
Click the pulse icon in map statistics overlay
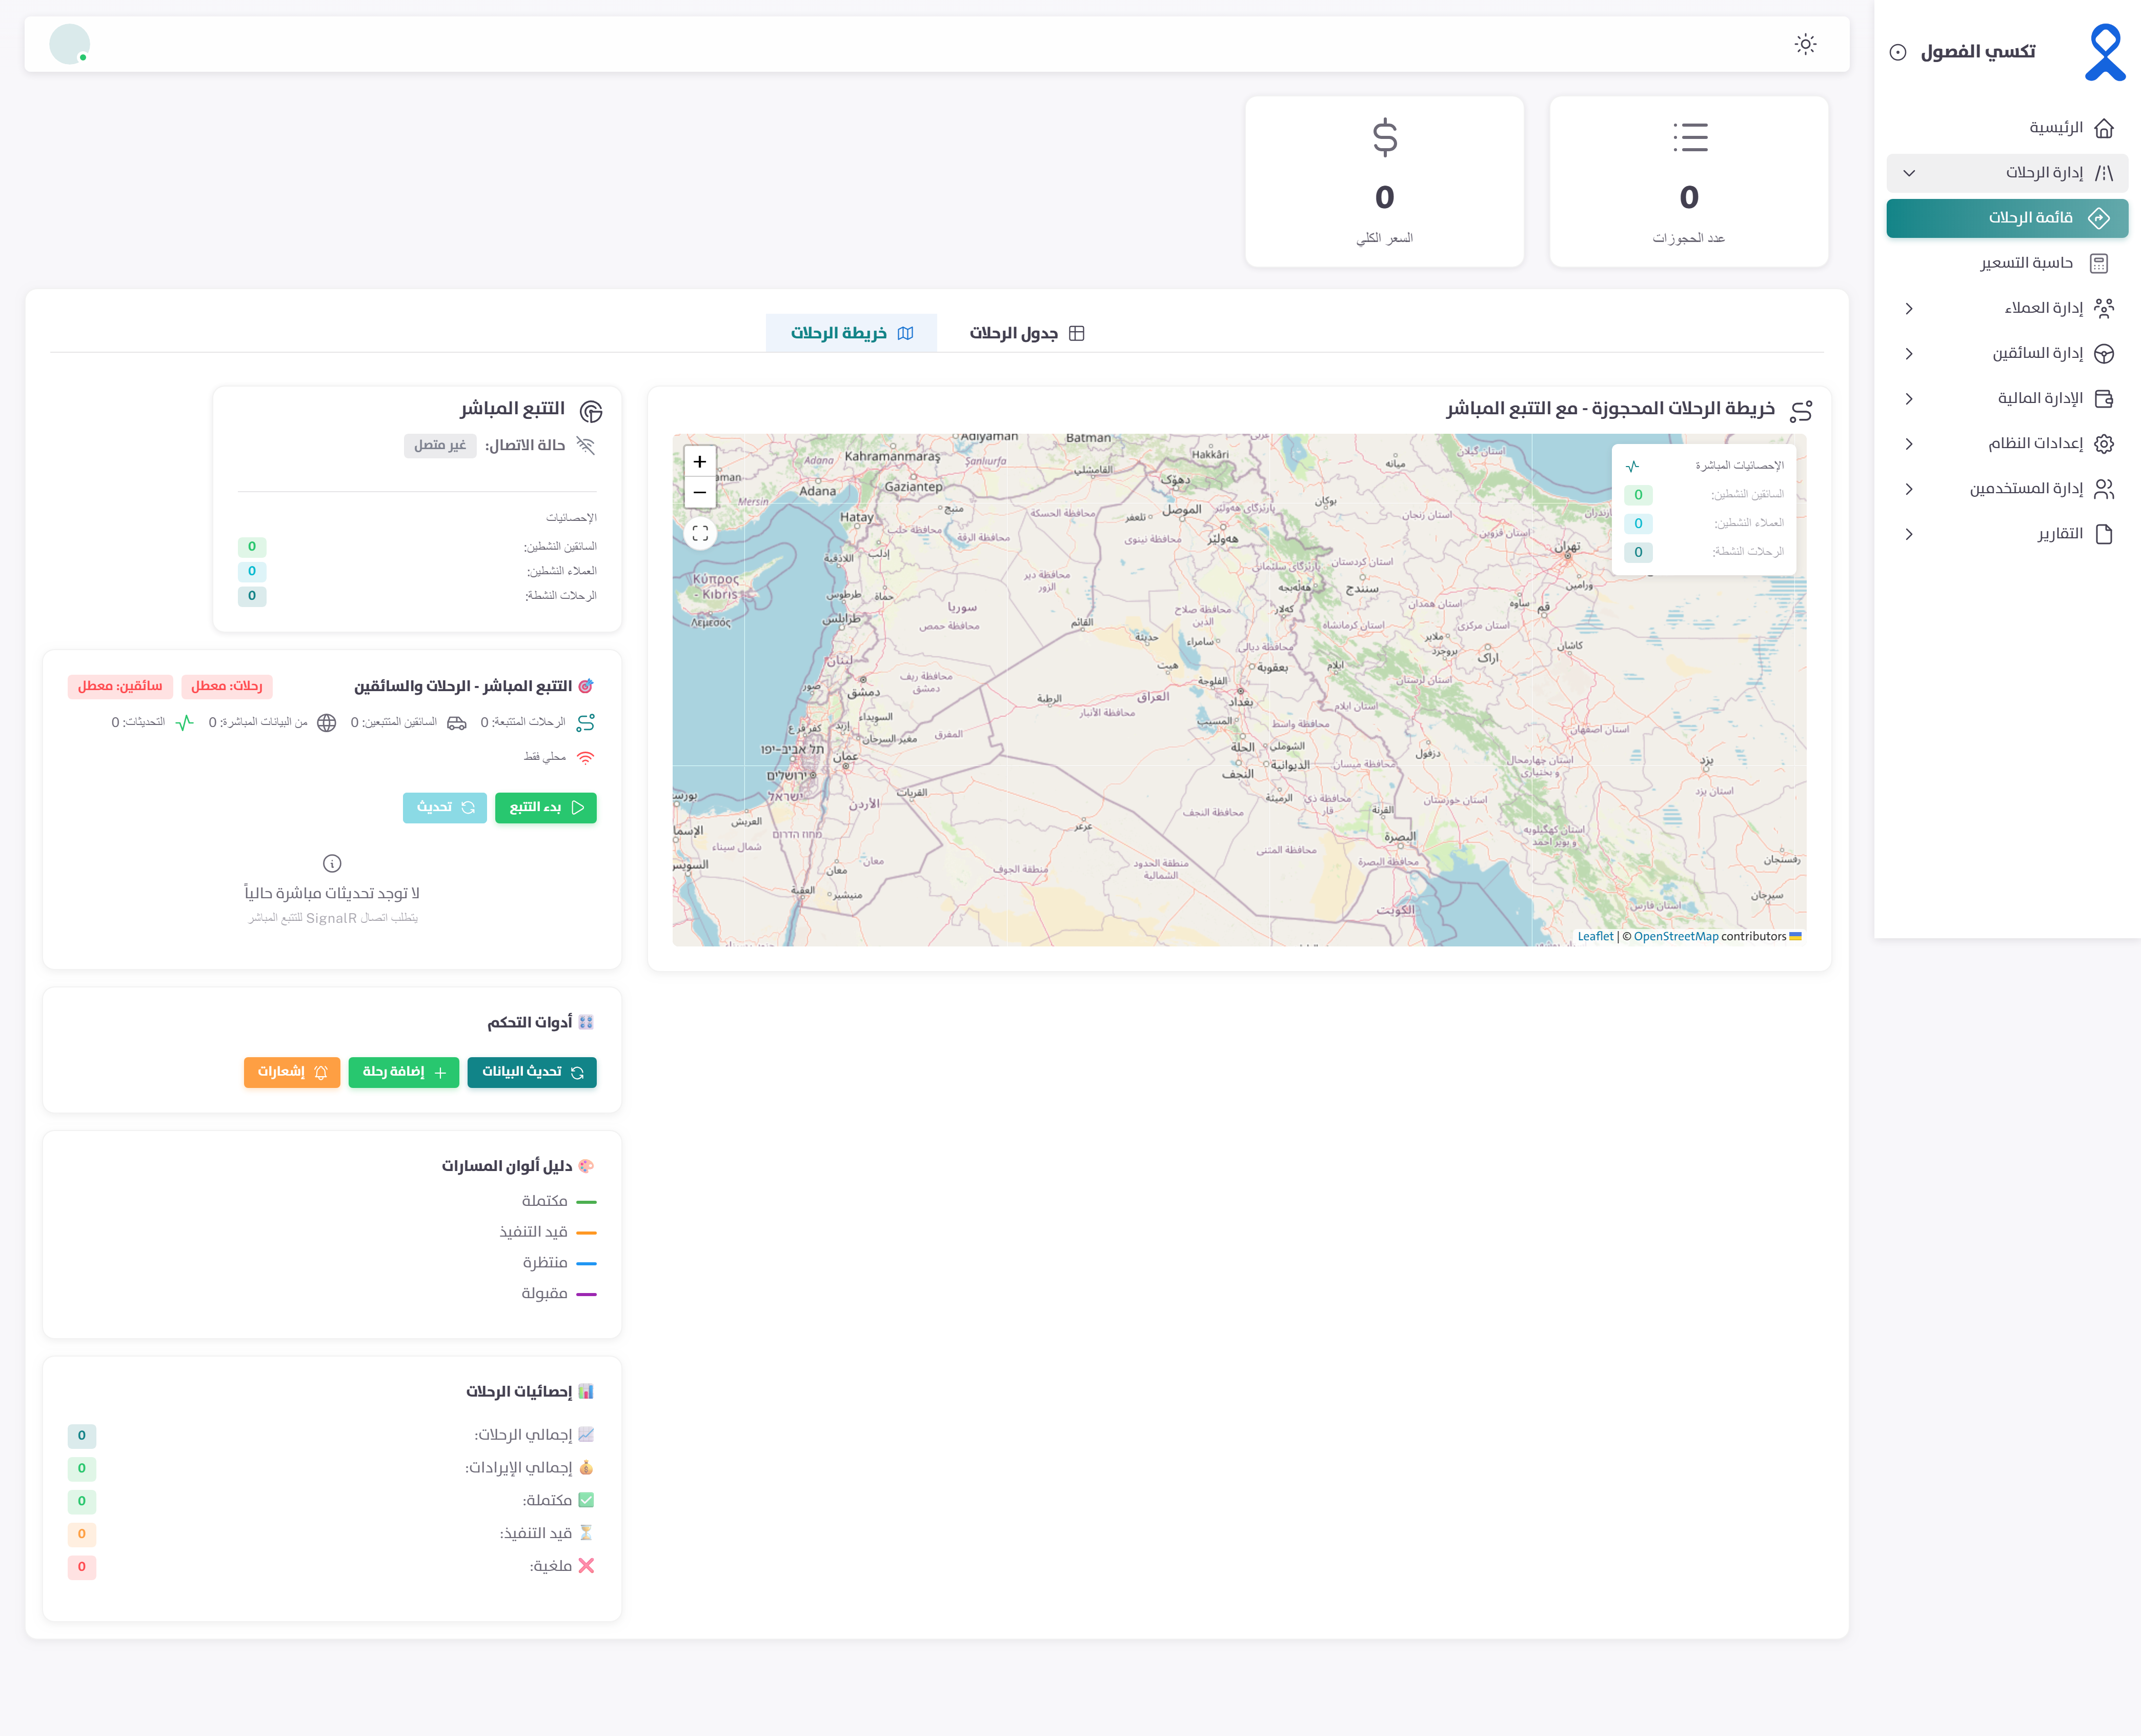(x=1632, y=466)
